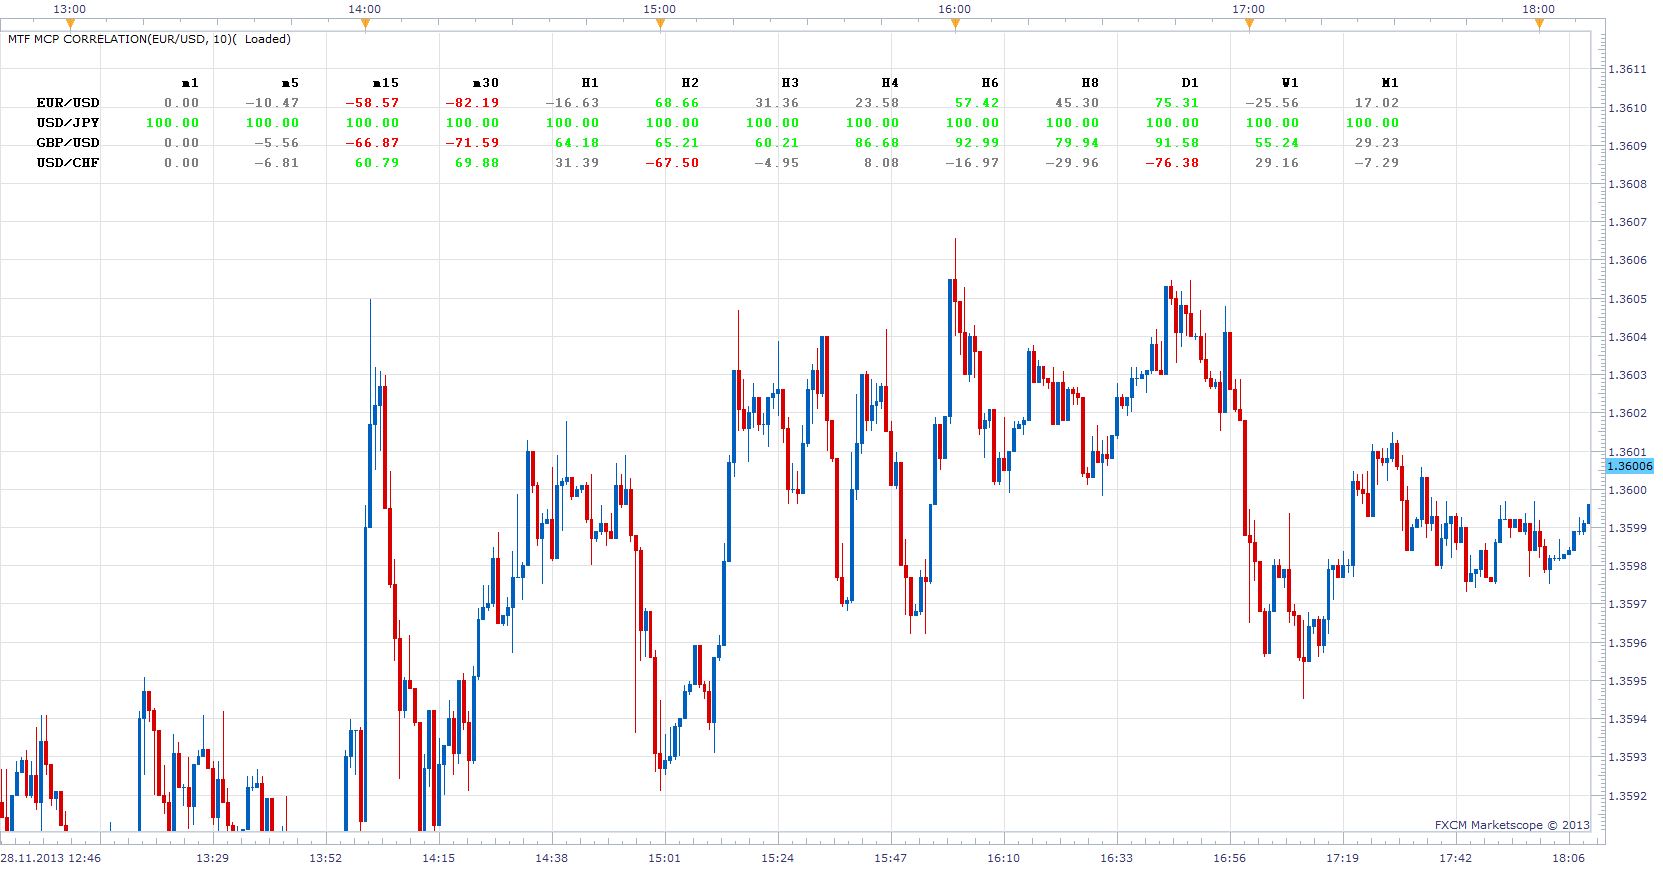Click the FXCM Marketscope © 2013 text
The image size is (1663, 870).
pos(1512,825)
